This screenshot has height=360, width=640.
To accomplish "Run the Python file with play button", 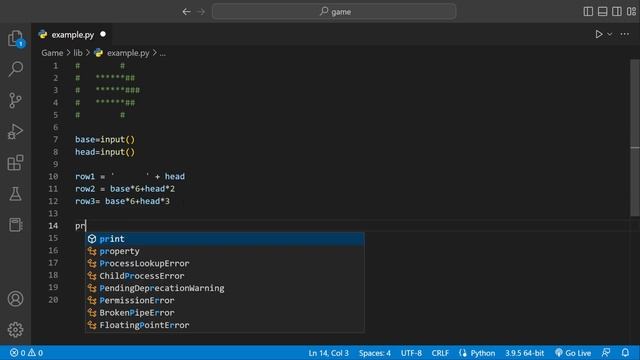I will [x=598, y=34].
